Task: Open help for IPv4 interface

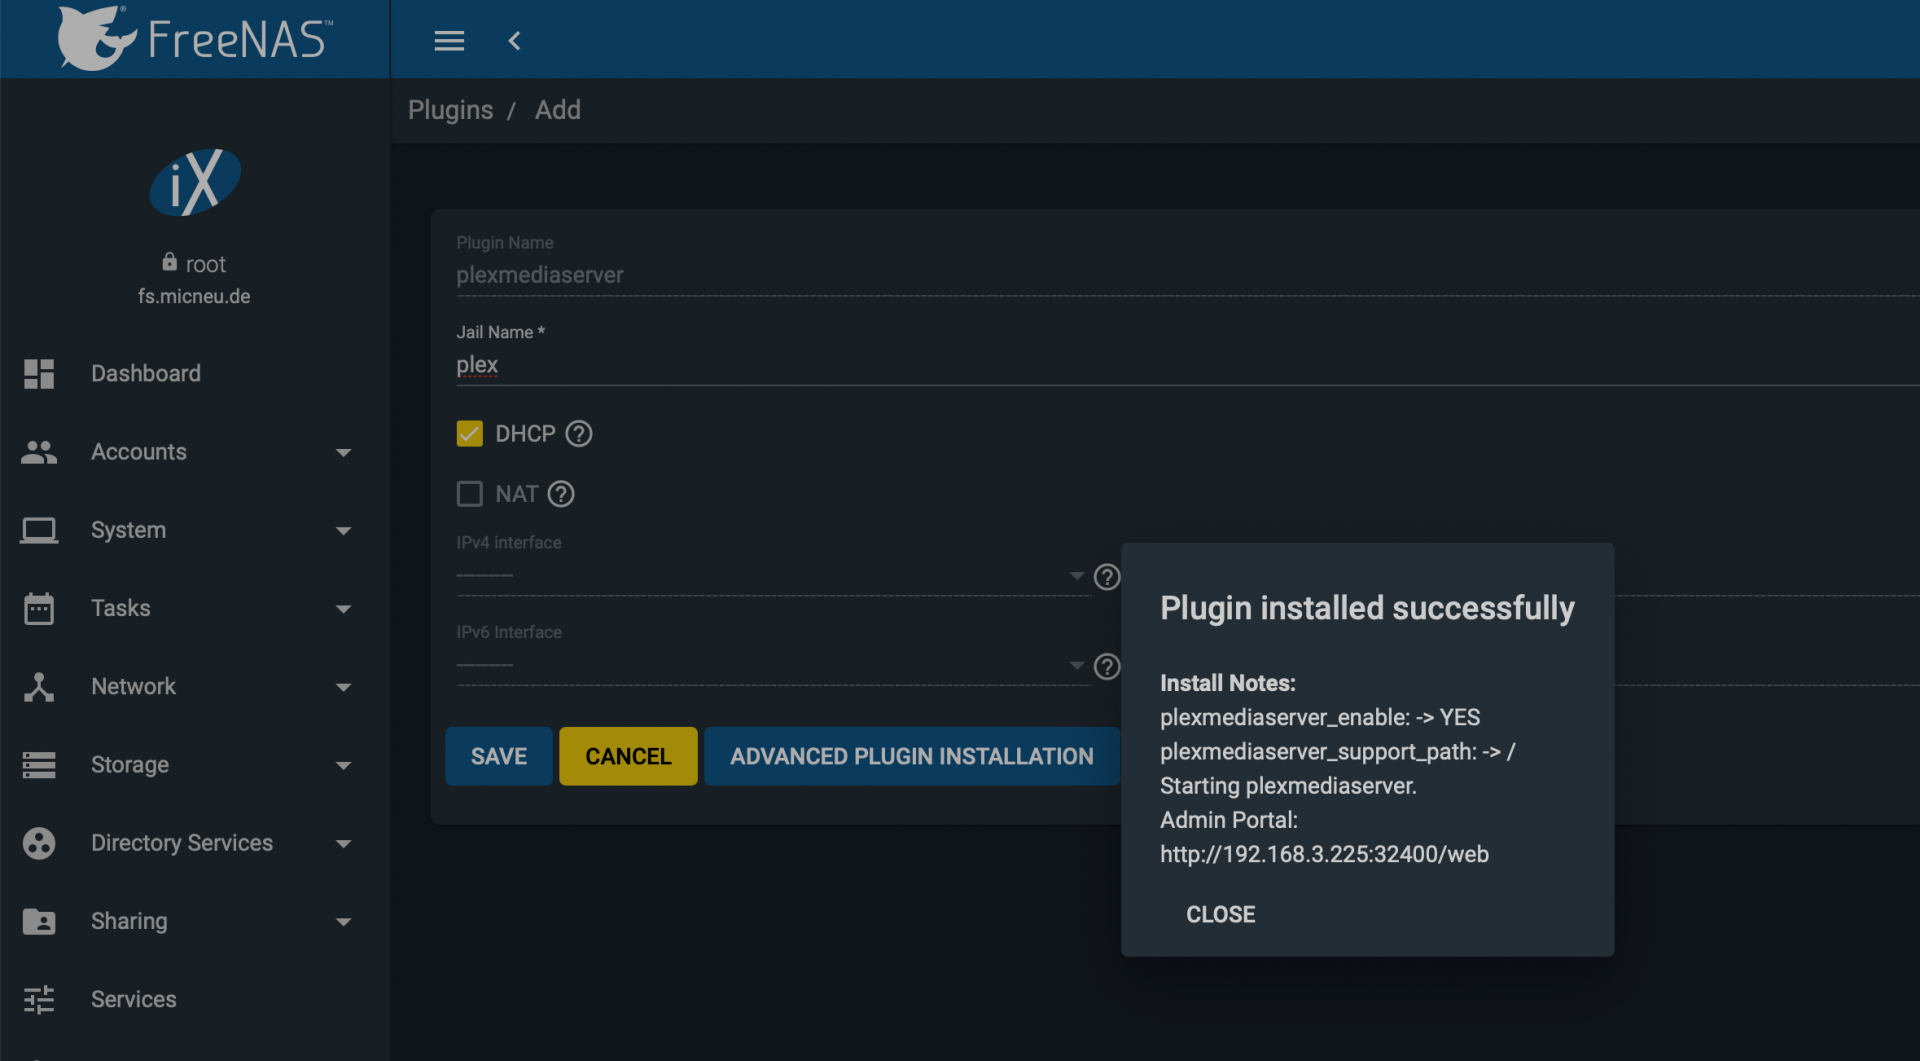Action: (1107, 577)
